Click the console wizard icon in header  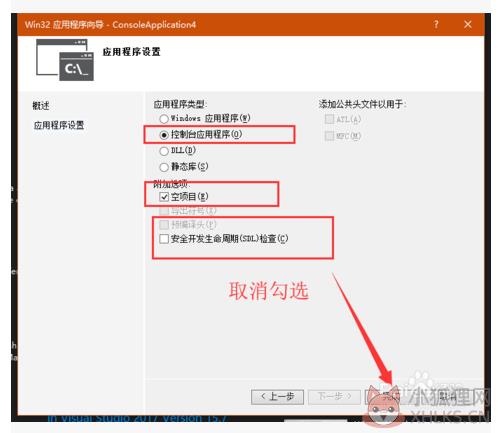[65, 60]
